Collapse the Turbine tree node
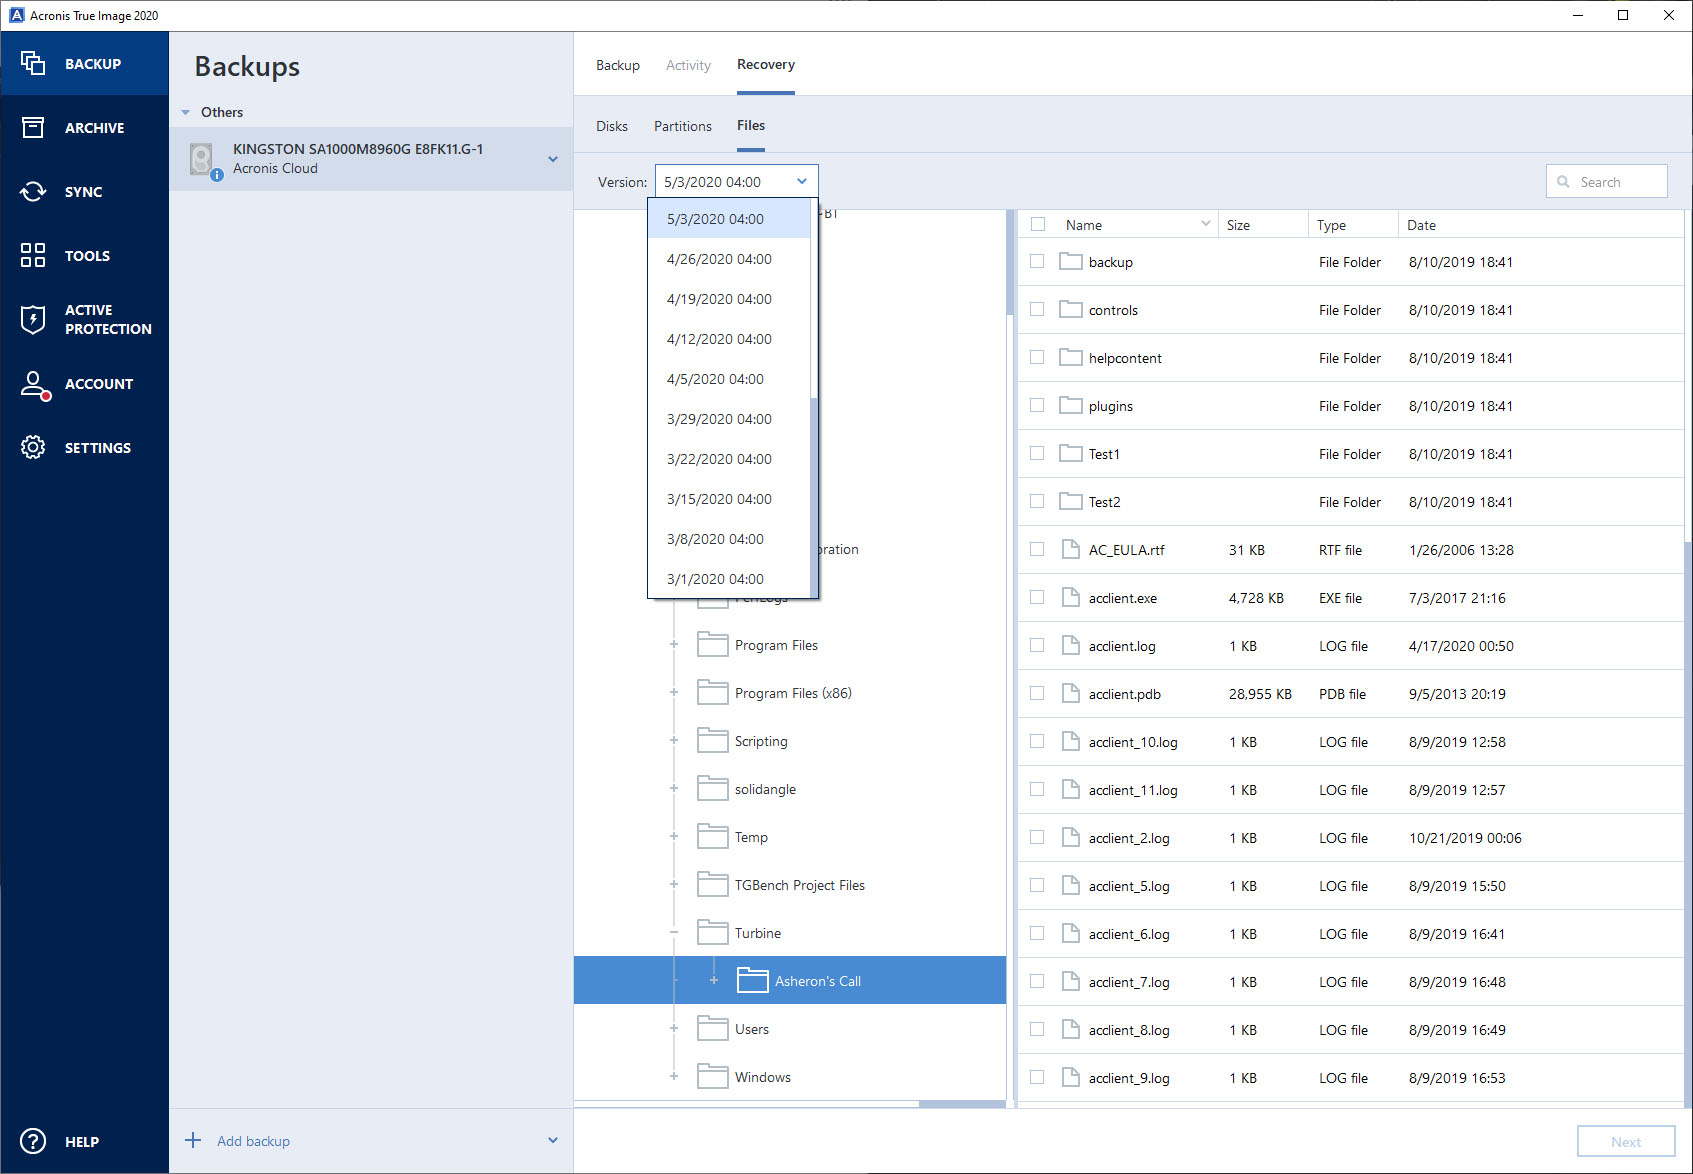The height and width of the screenshot is (1174, 1693). (674, 932)
